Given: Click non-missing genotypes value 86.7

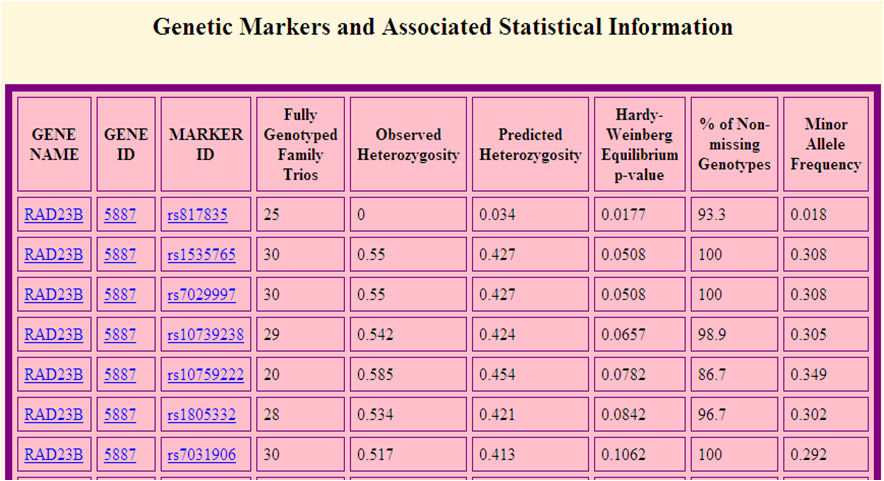Looking at the screenshot, I should click(711, 374).
